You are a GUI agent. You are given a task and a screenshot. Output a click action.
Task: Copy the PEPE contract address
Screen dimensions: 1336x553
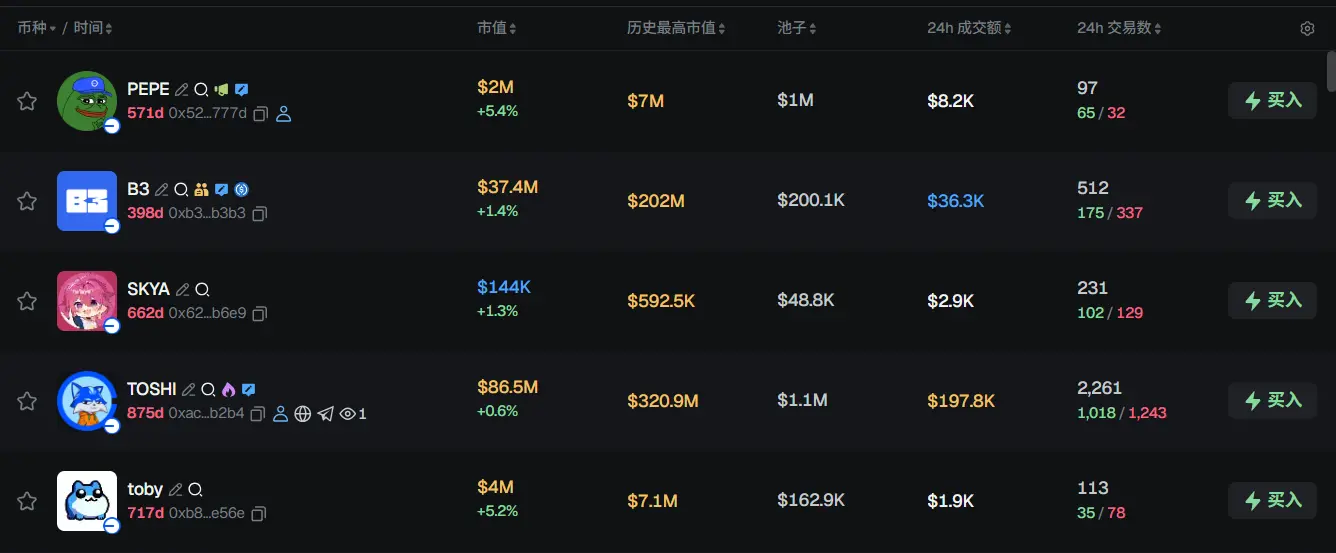pyautogui.click(x=260, y=114)
